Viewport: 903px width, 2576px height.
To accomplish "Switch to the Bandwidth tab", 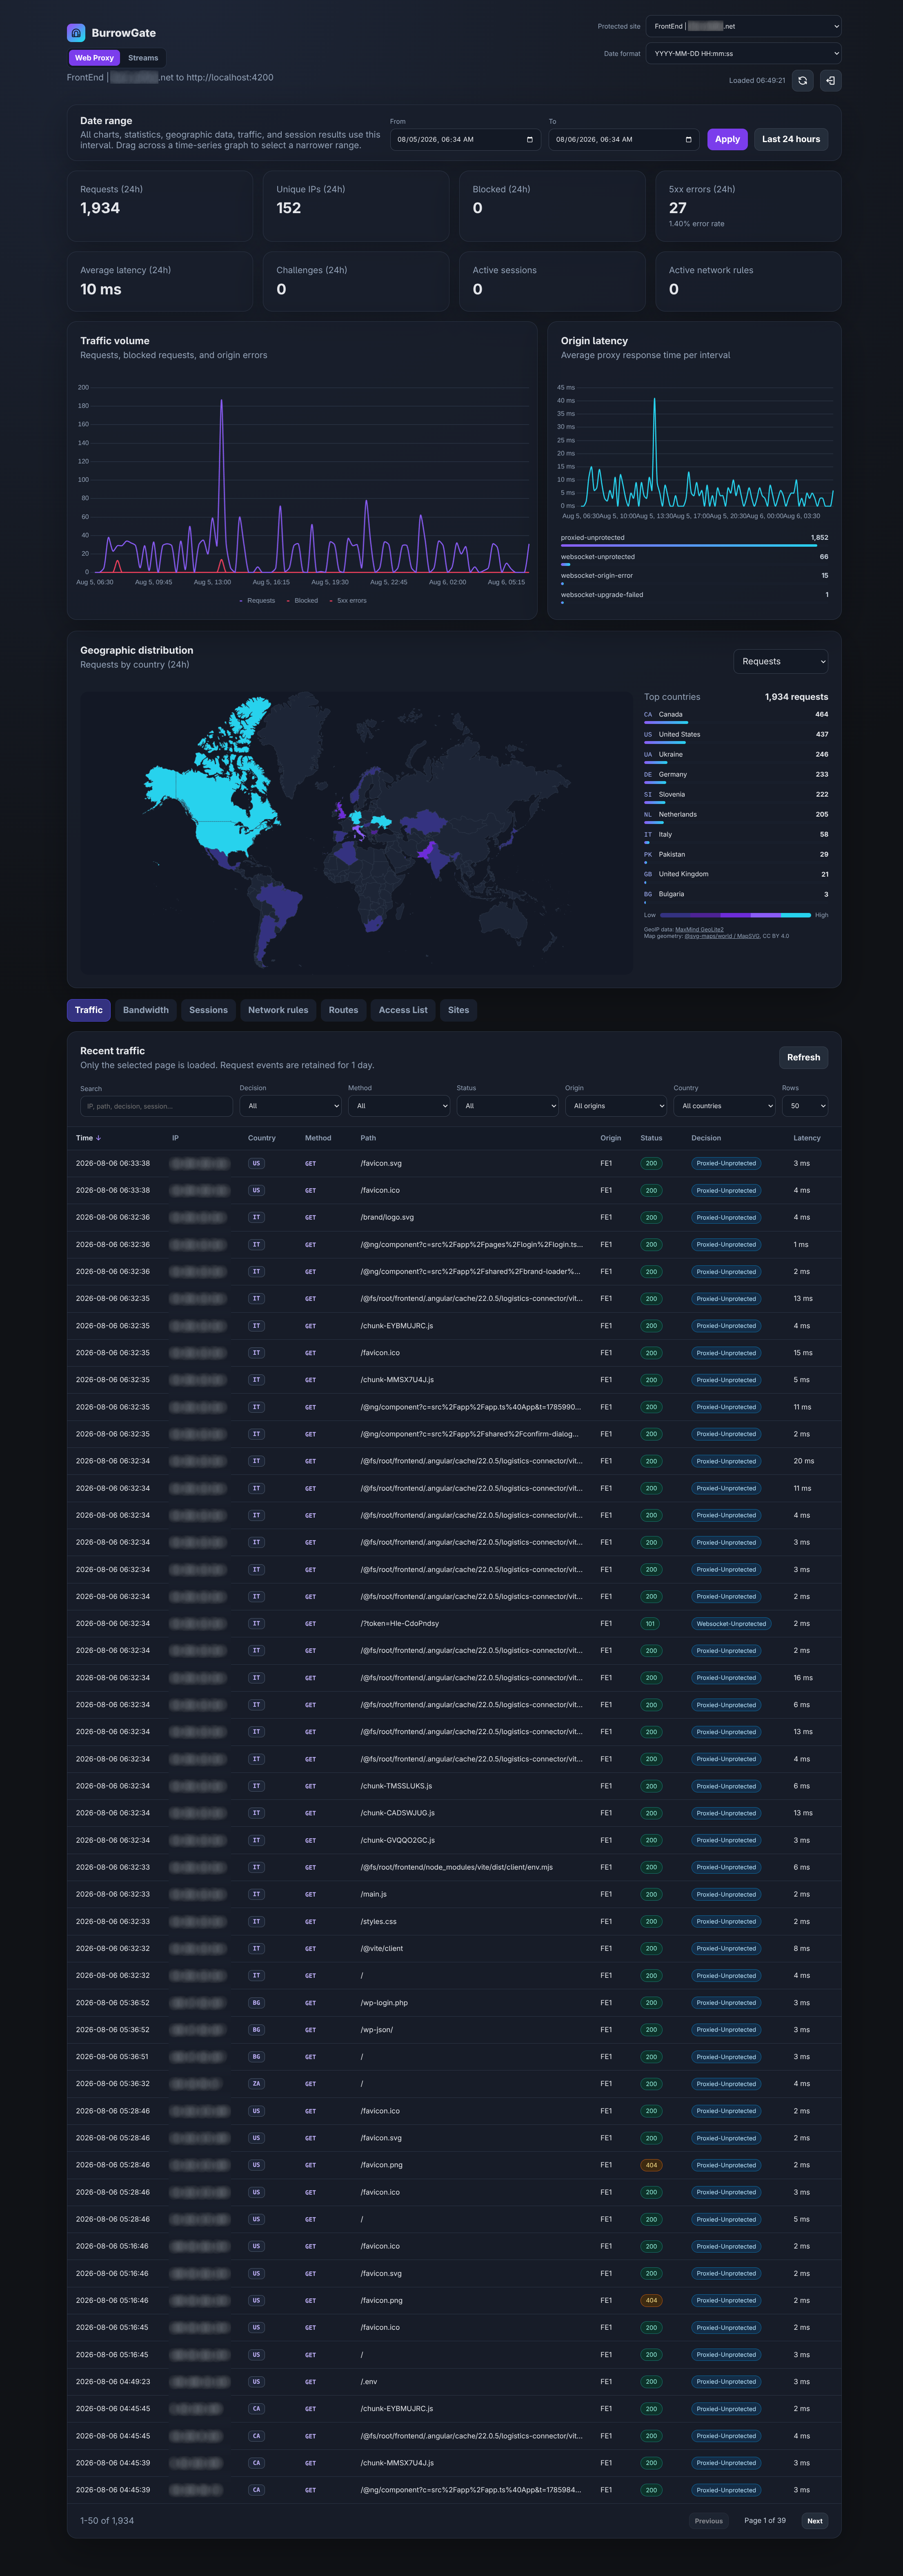I will coord(146,1010).
